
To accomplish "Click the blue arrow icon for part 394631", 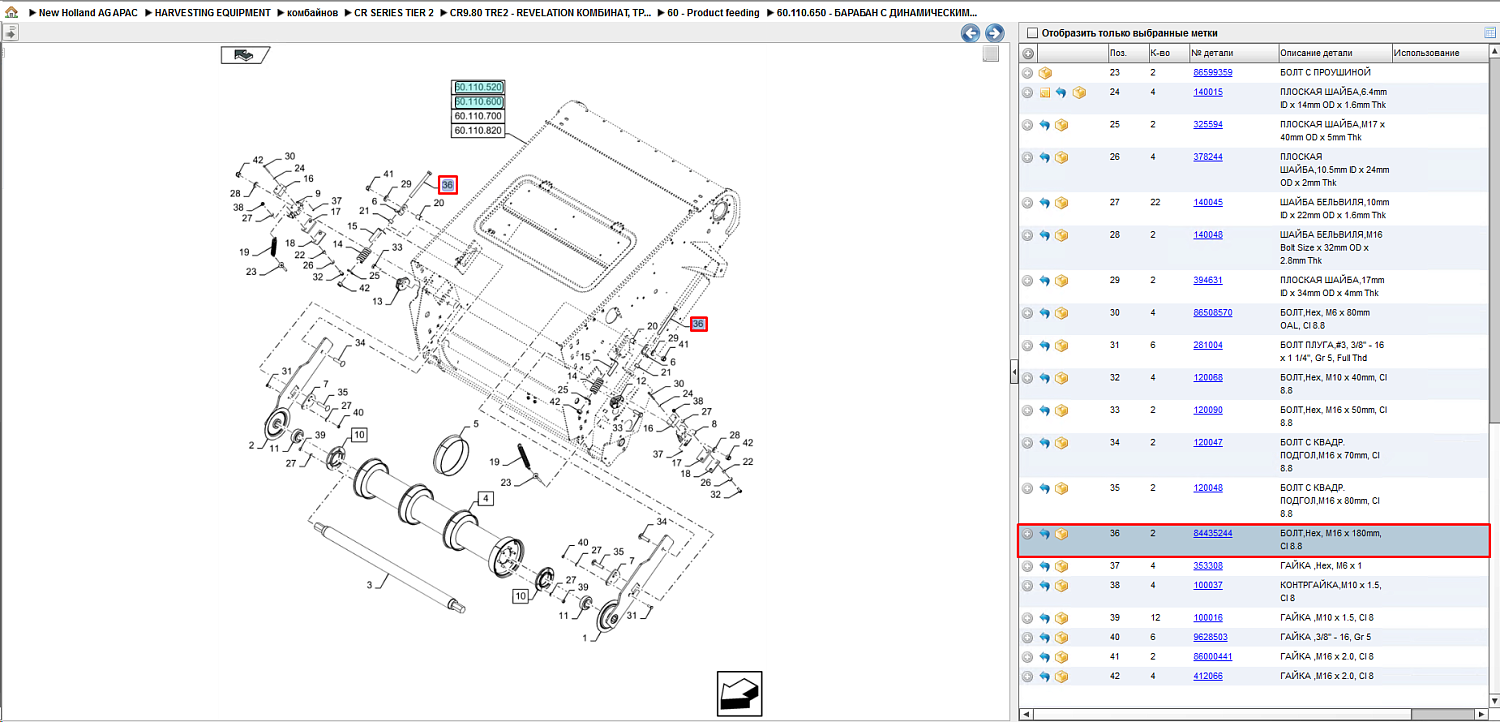I will pyautogui.click(x=1045, y=281).
